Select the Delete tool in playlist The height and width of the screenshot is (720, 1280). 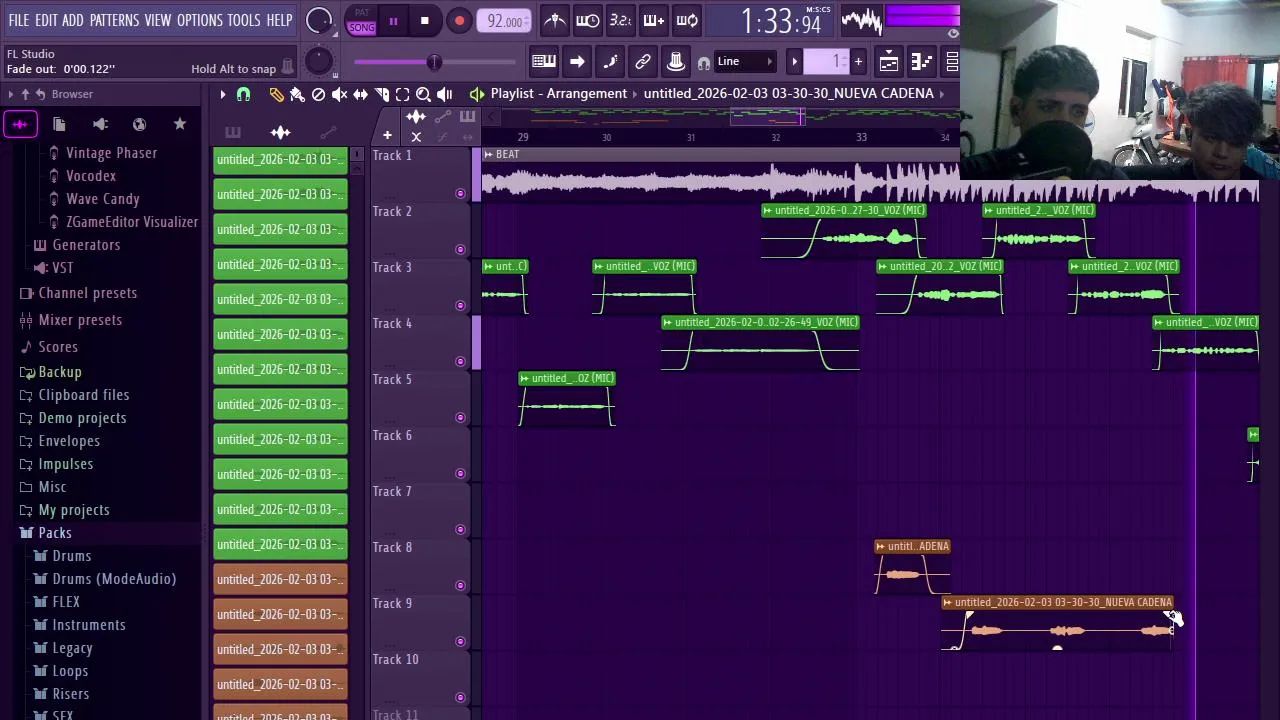[318, 94]
